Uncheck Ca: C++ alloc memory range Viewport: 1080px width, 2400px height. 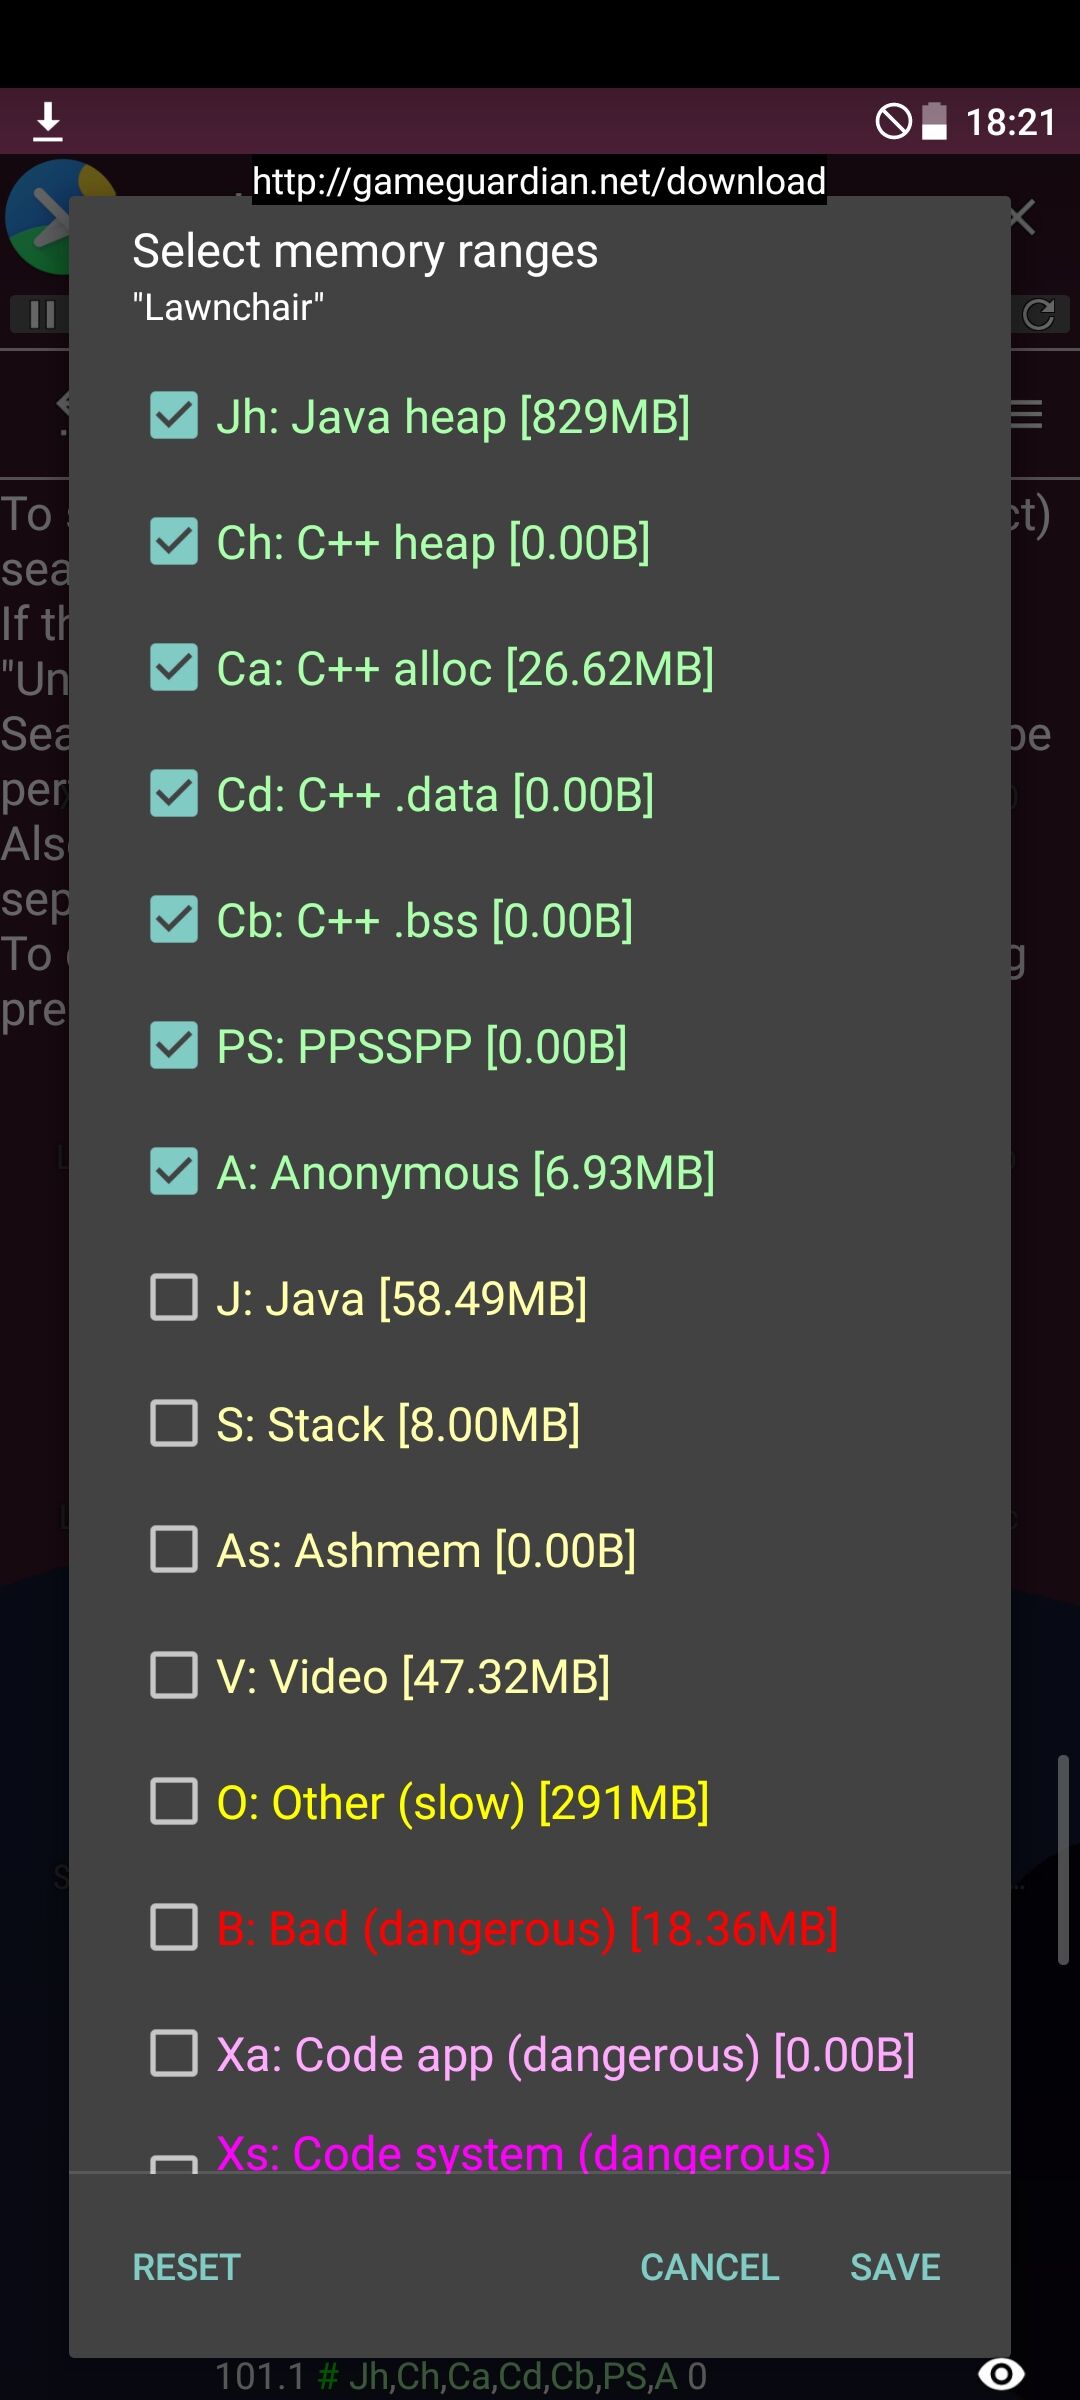[174, 668]
